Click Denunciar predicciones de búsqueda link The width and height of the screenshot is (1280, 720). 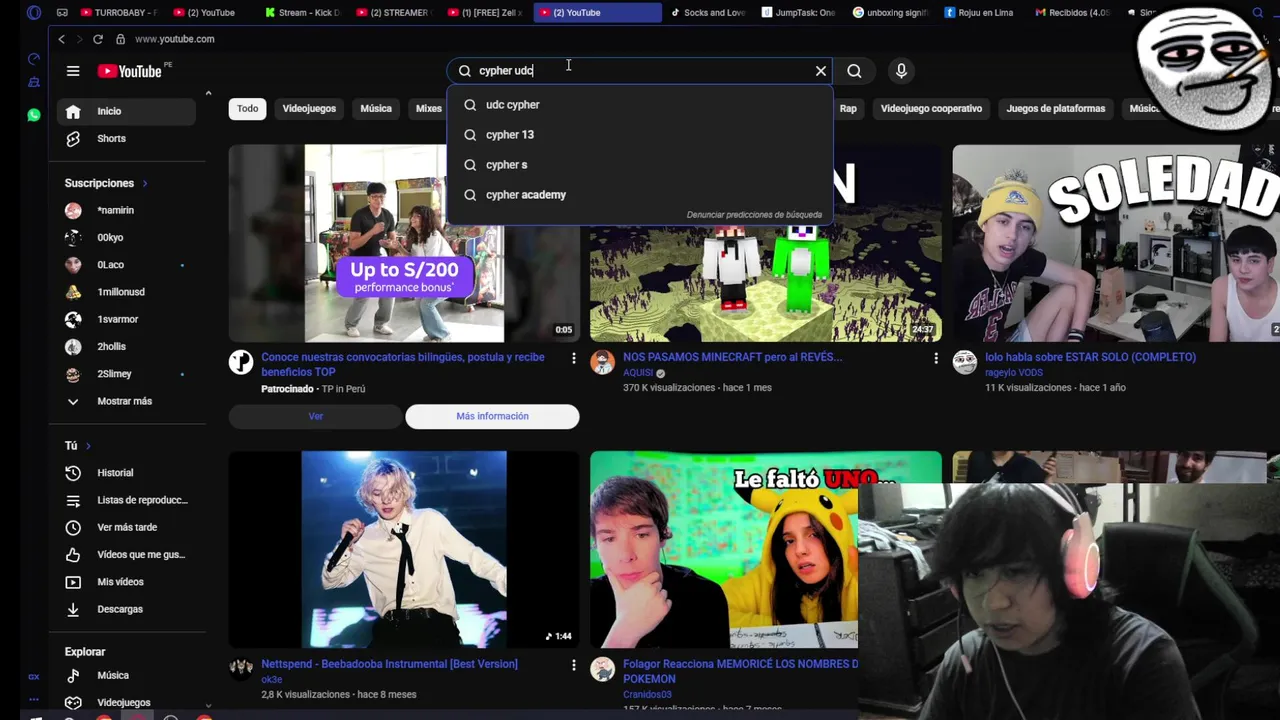pyautogui.click(x=754, y=215)
